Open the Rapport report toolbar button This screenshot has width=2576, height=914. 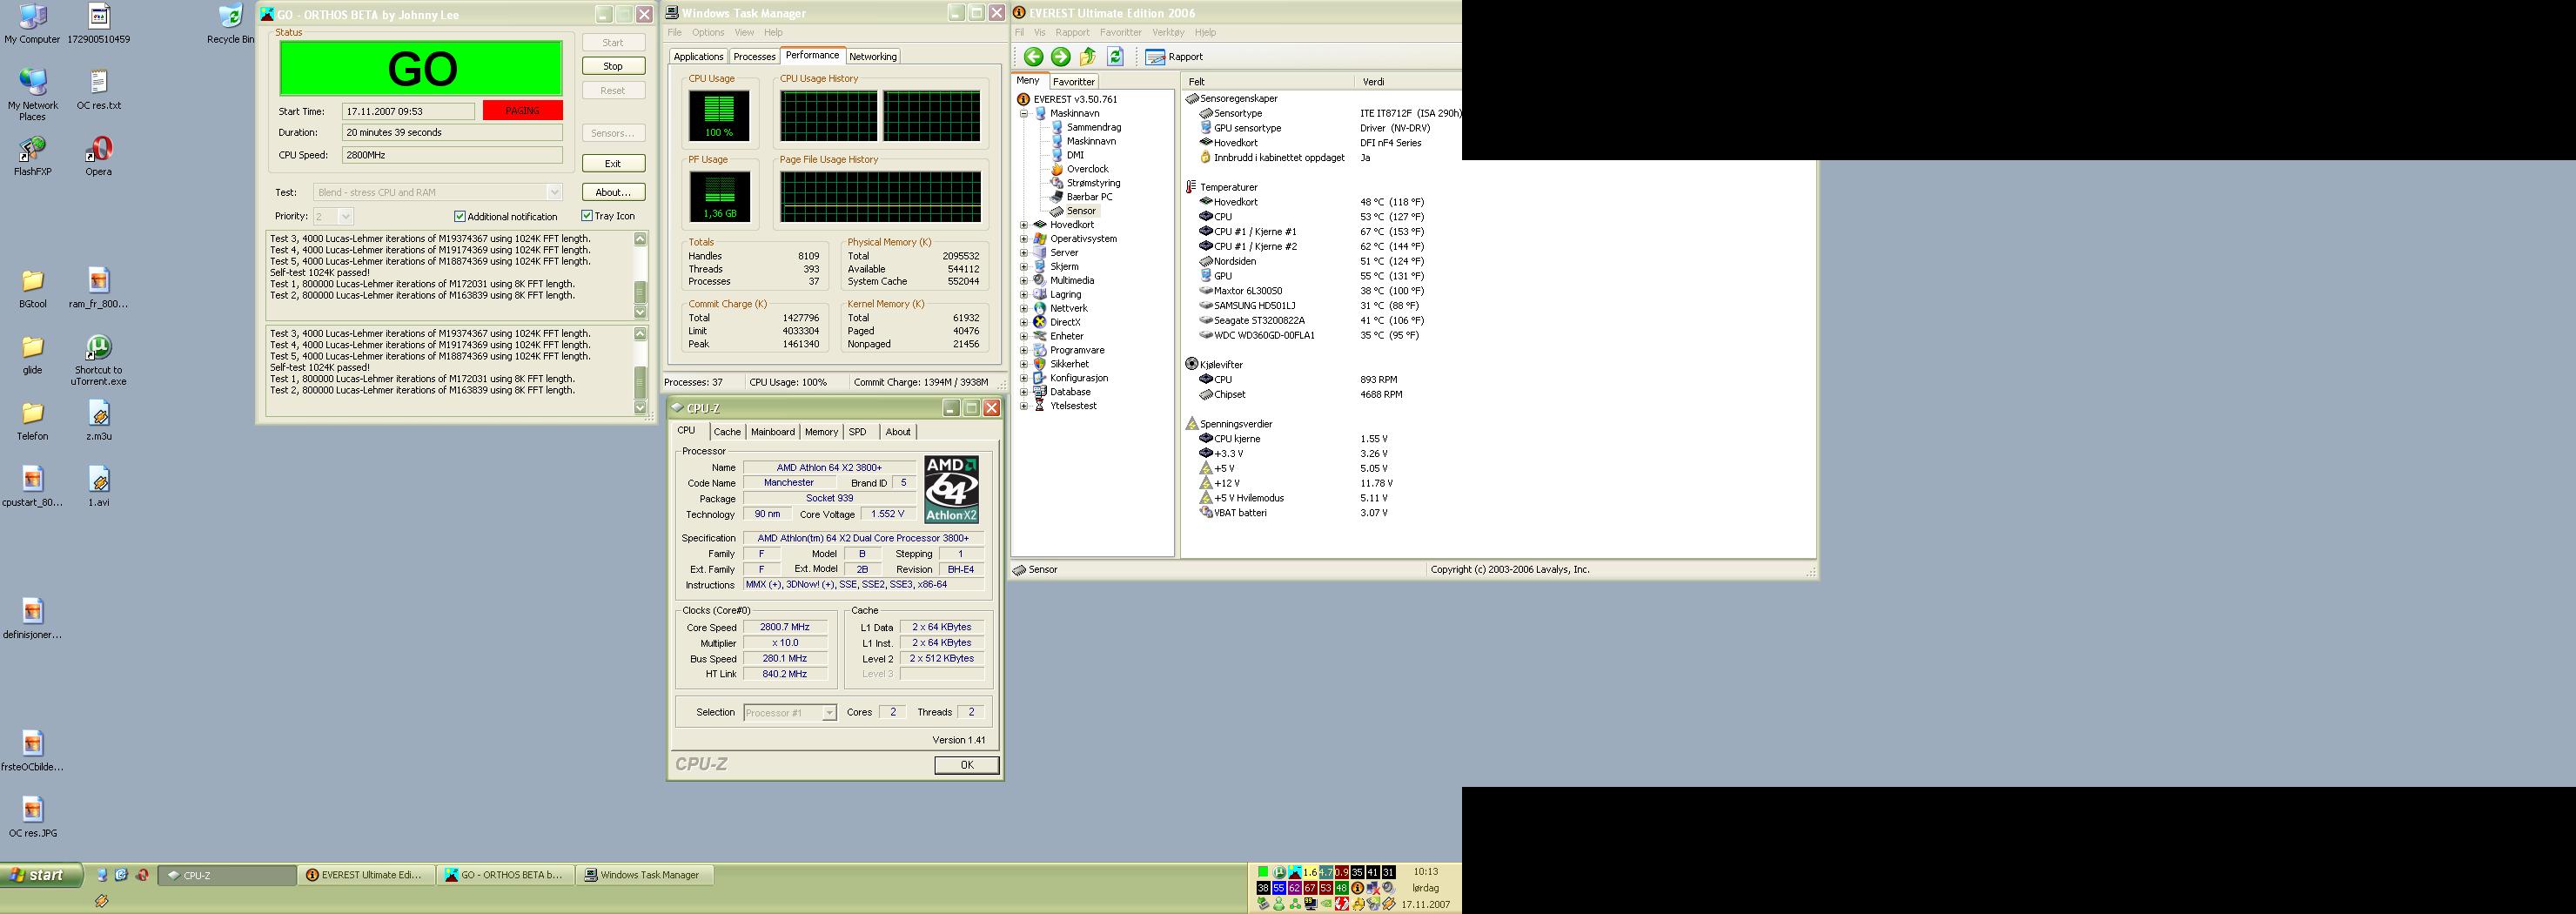1175,57
